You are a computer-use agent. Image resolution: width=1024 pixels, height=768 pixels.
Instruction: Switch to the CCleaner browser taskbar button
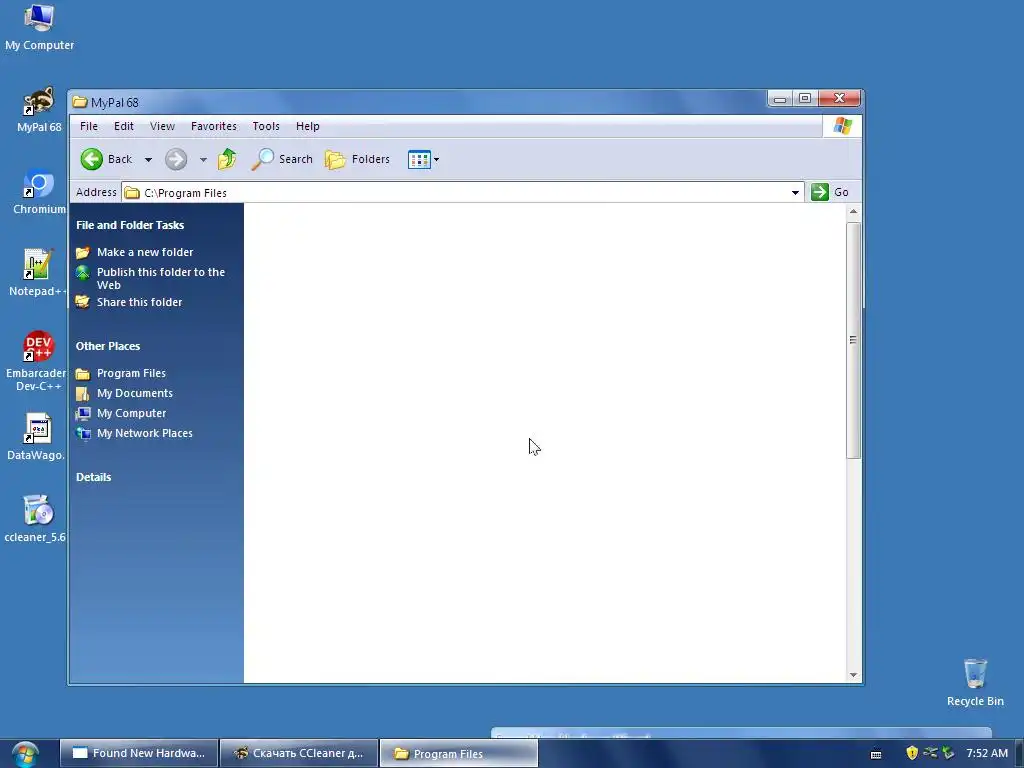(299, 753)
